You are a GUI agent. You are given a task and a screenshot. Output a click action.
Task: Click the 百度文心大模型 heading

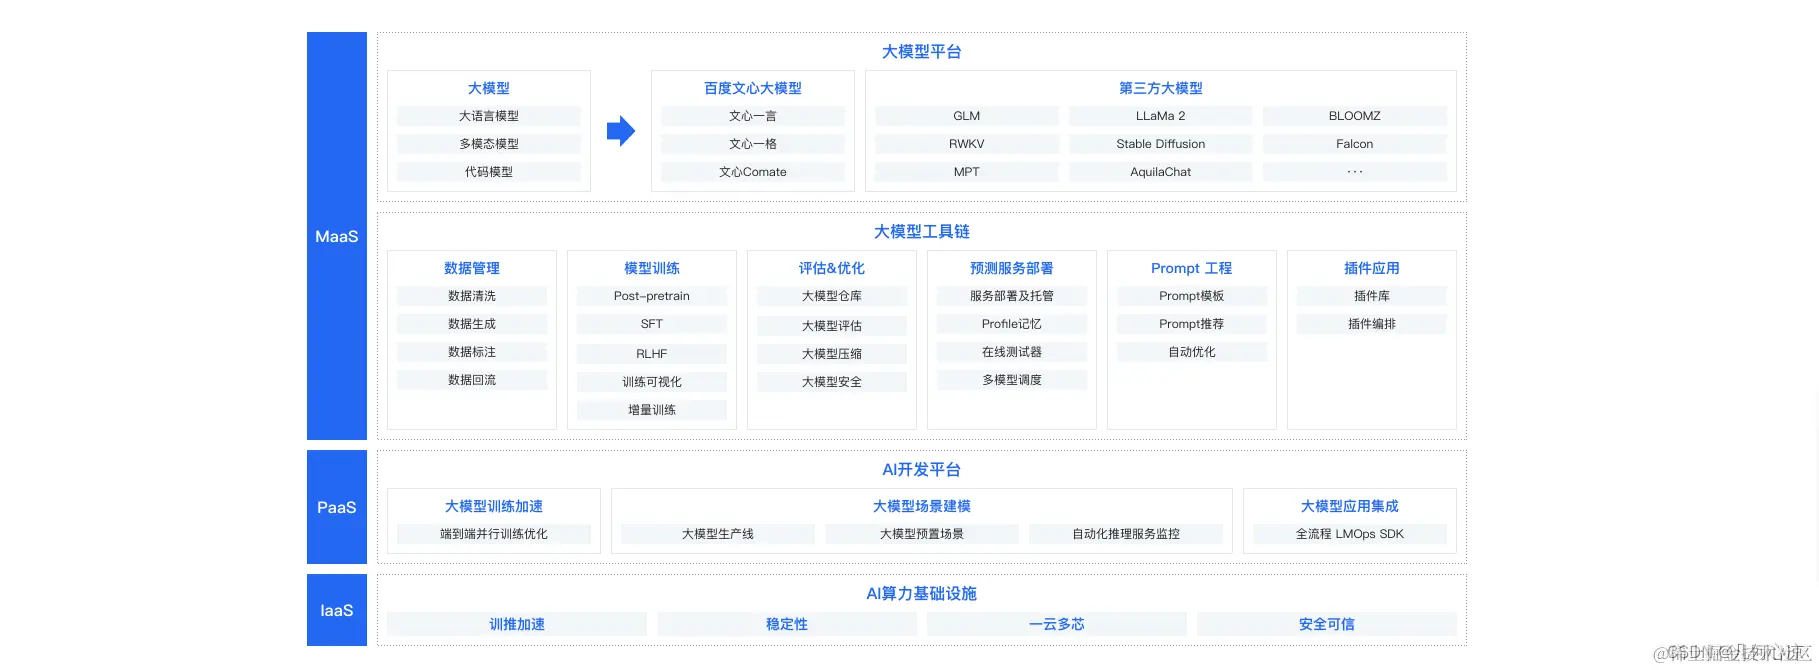pyautogui.click(x=753, y=88)
